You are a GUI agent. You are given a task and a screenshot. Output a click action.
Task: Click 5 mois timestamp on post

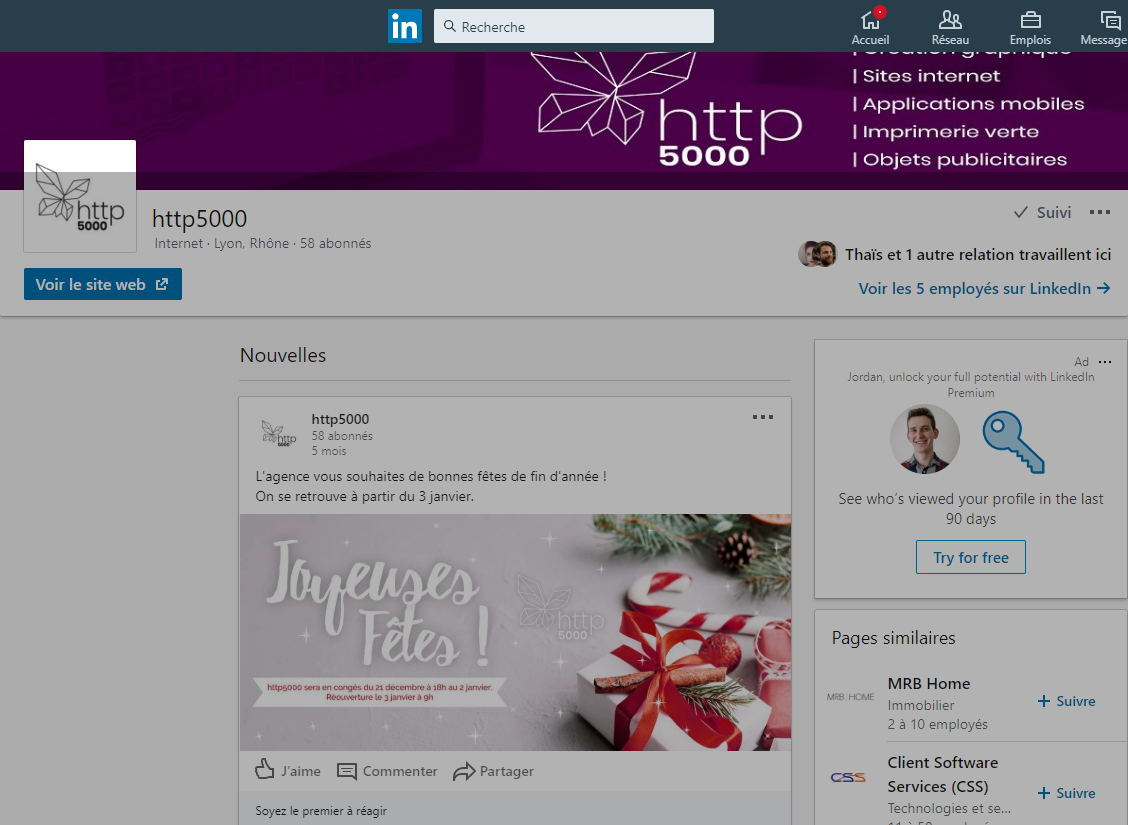click(x=329, y=451)
